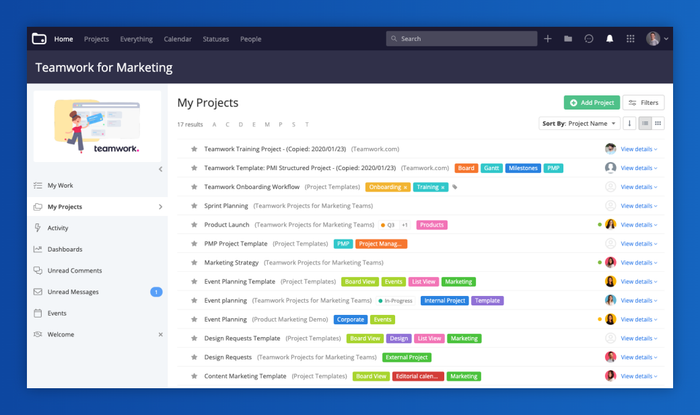Open the quick add plus icon
700x415 pixels.
coord(548,39)
